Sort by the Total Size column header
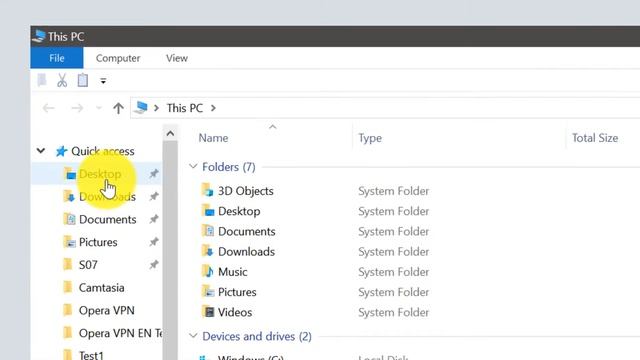 [595, 138]
